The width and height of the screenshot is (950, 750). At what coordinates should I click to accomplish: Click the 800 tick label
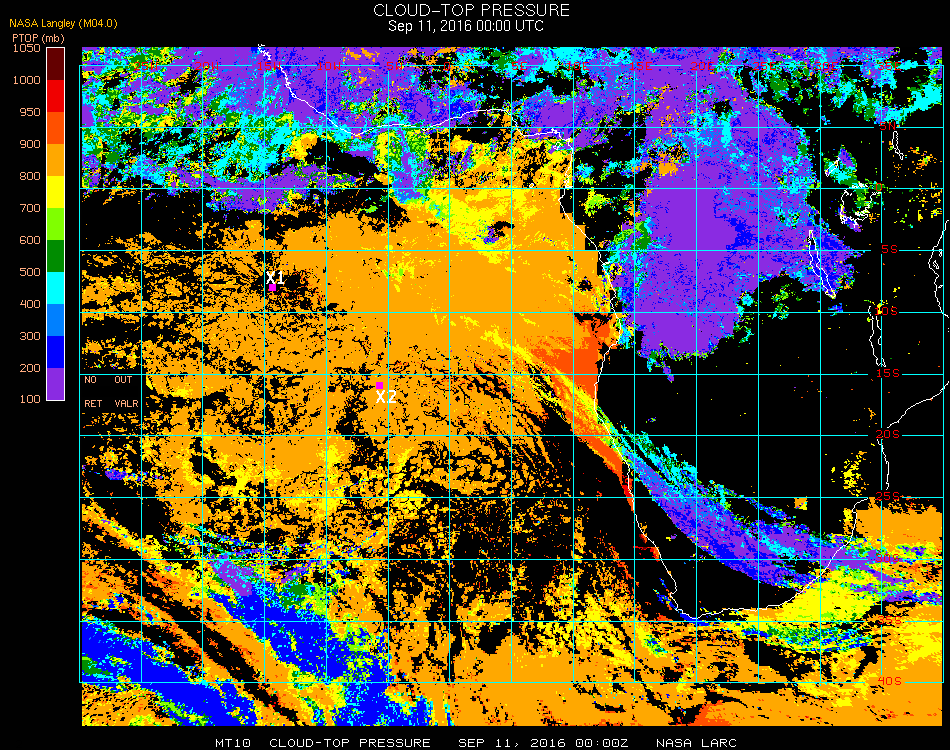pyautogui.click(x=30, y=176)
